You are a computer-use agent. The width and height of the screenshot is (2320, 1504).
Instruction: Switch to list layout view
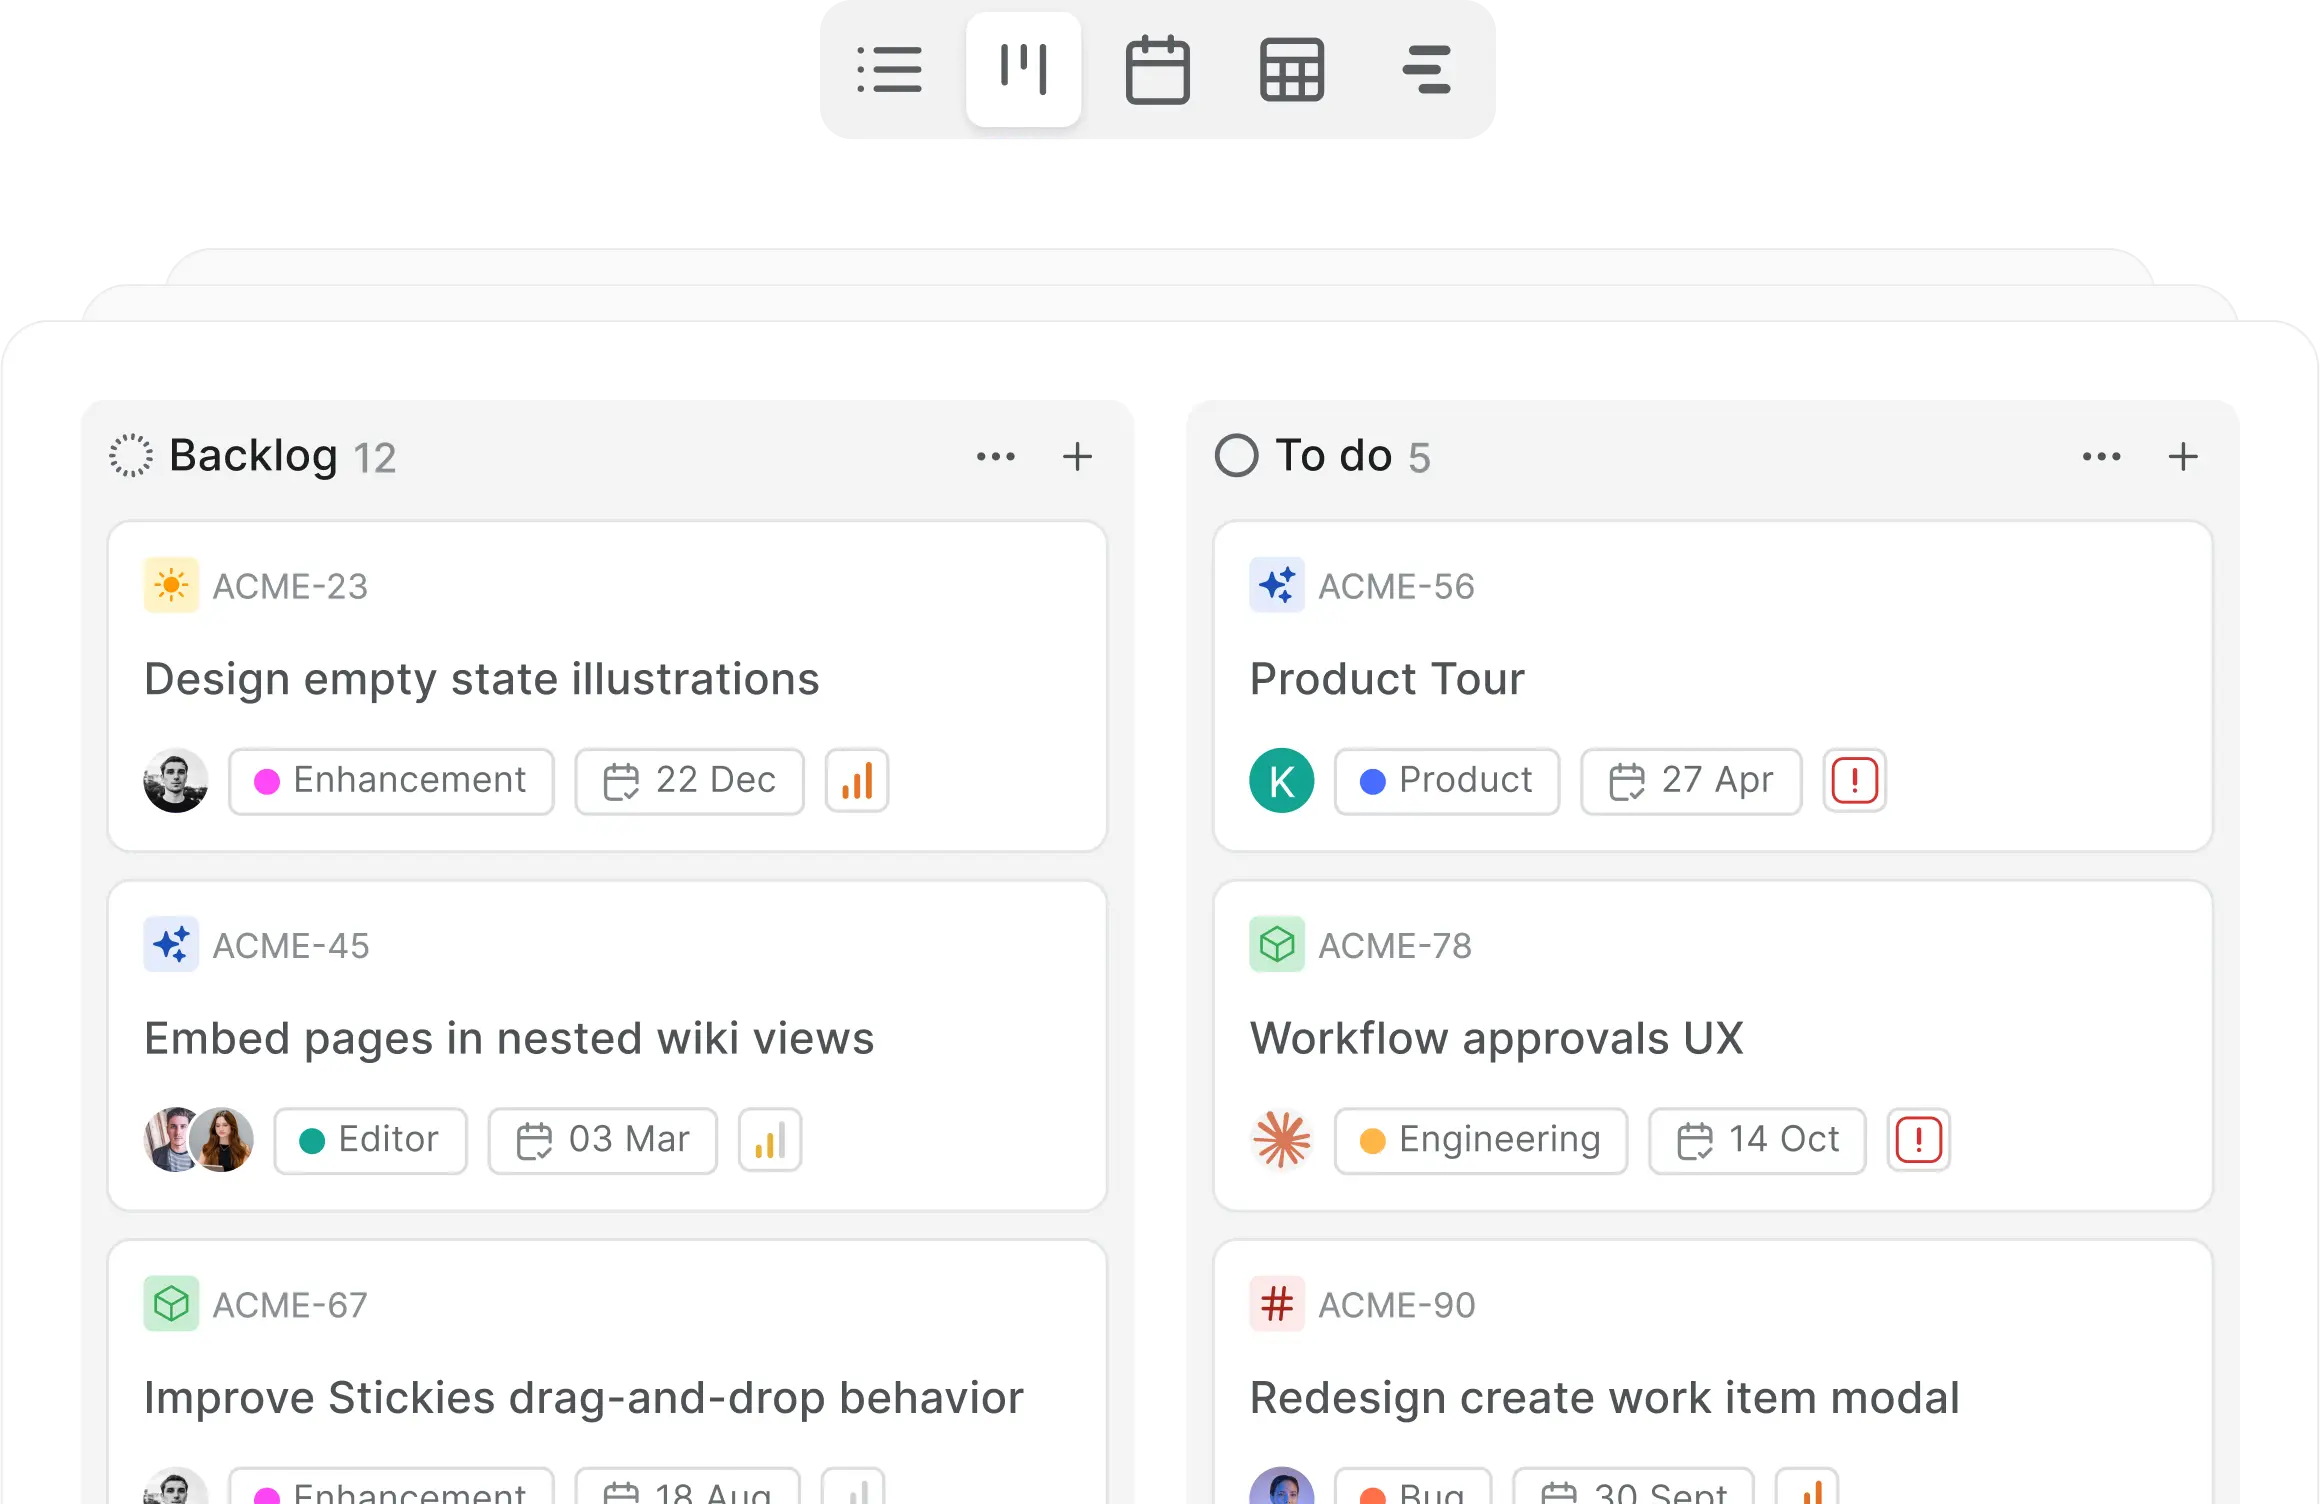pos(889,70)
